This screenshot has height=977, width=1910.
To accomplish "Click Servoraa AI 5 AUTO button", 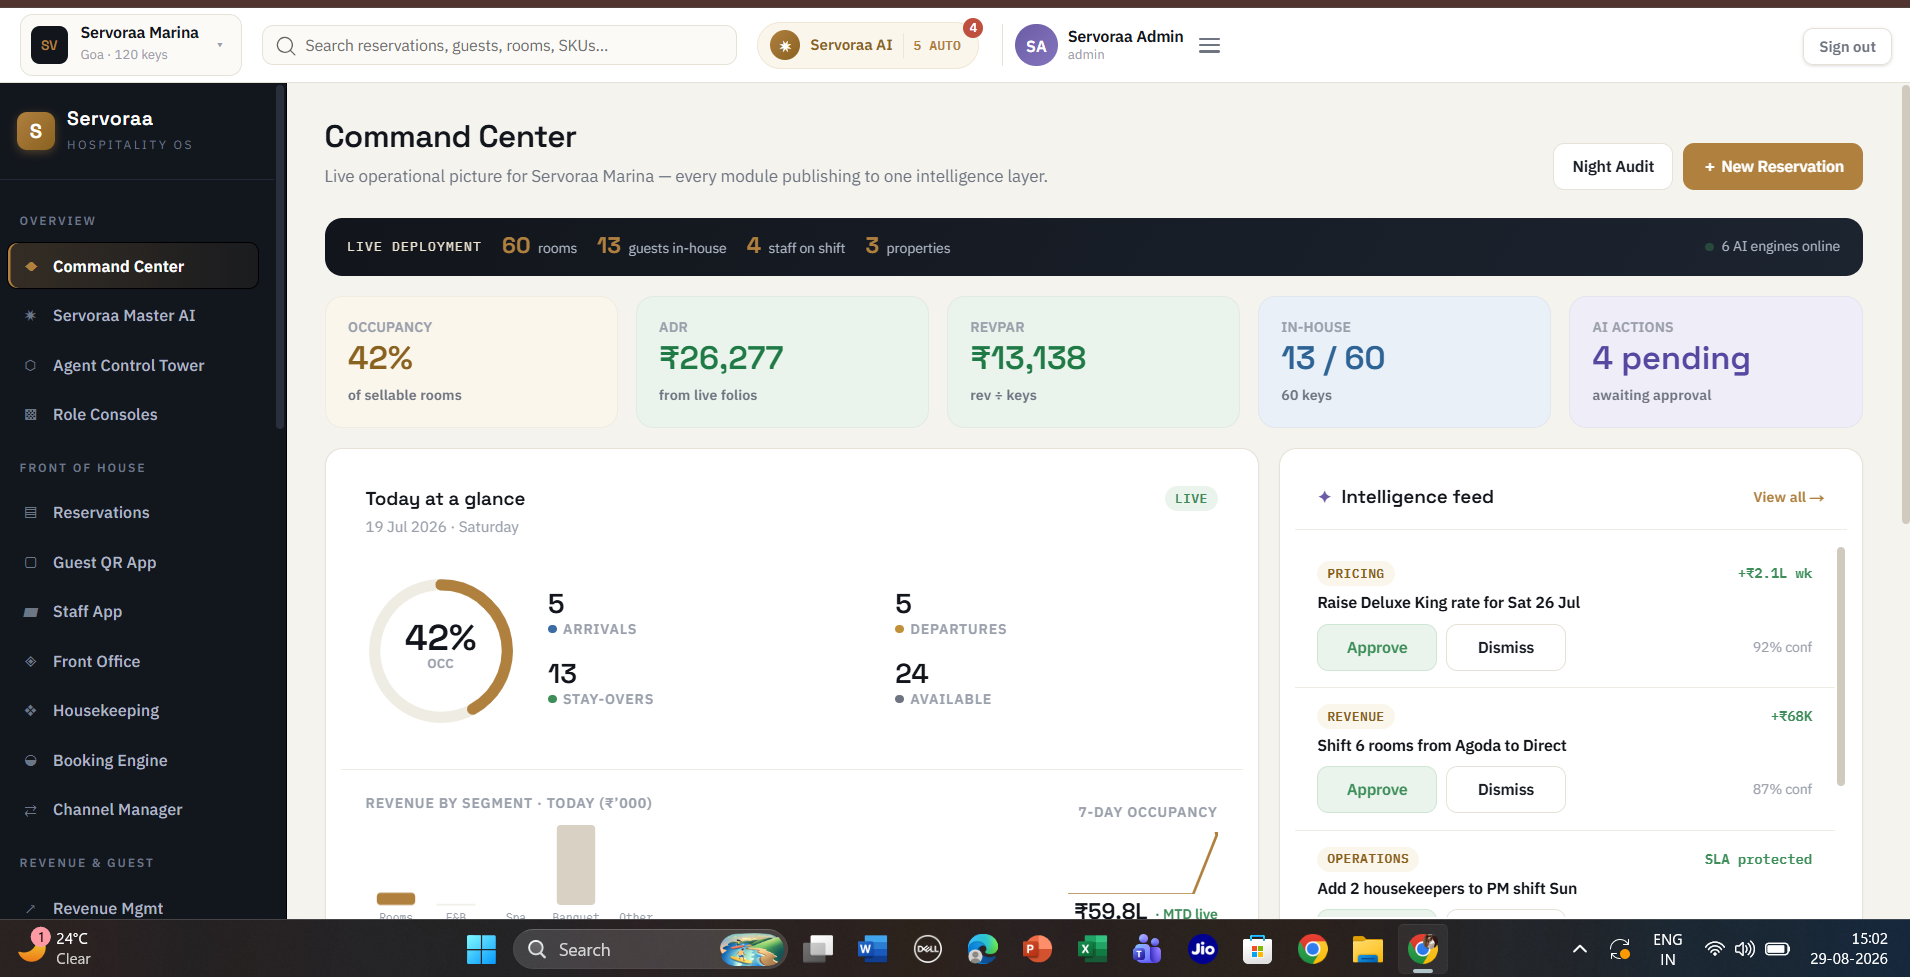I will [867, 46].
